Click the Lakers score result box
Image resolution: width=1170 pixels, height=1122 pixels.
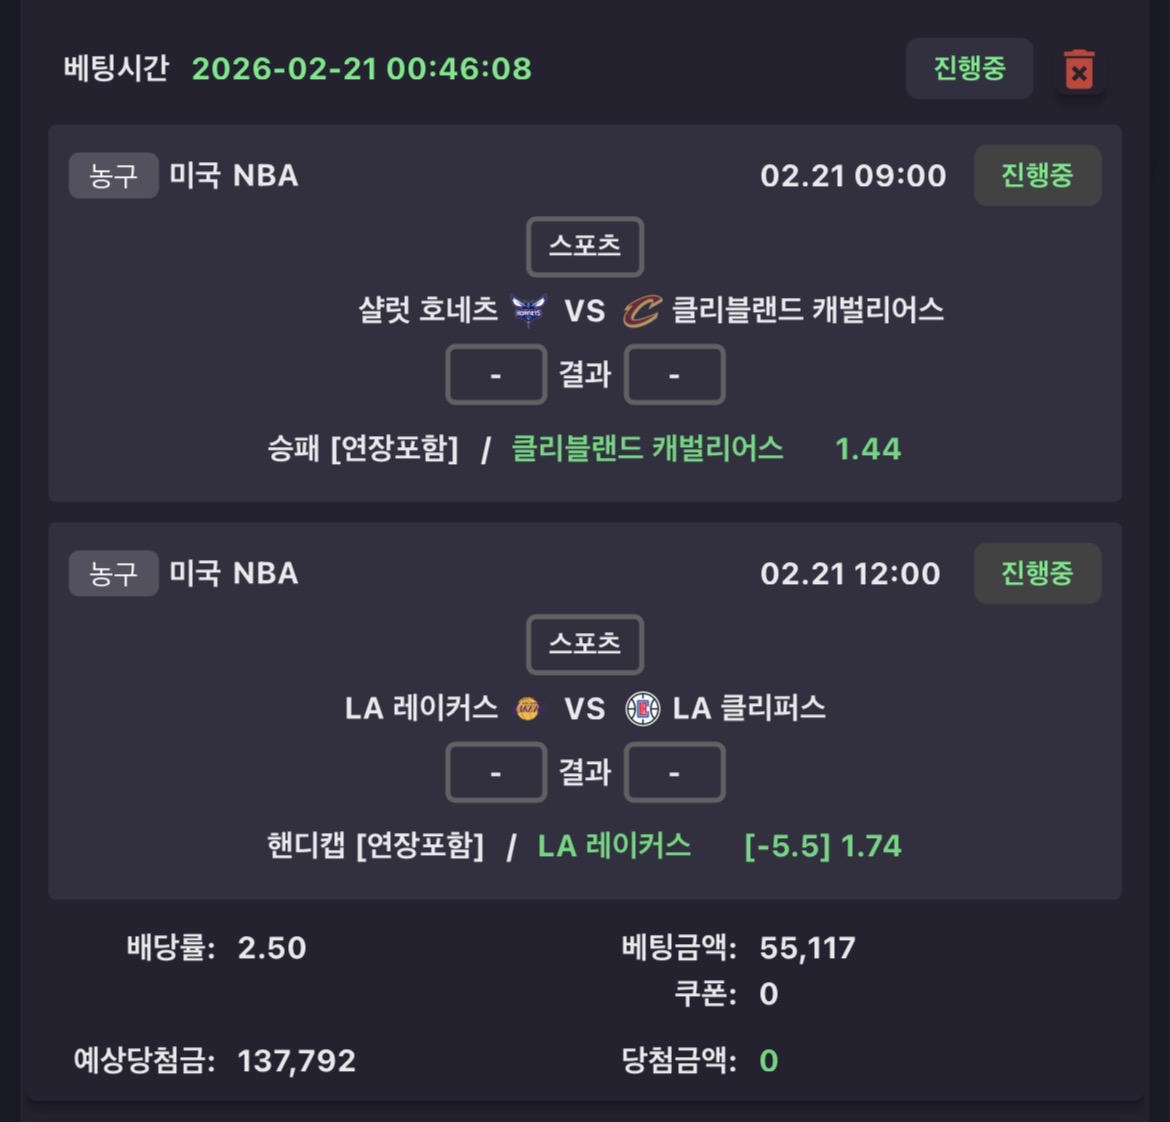pos(496,773)
